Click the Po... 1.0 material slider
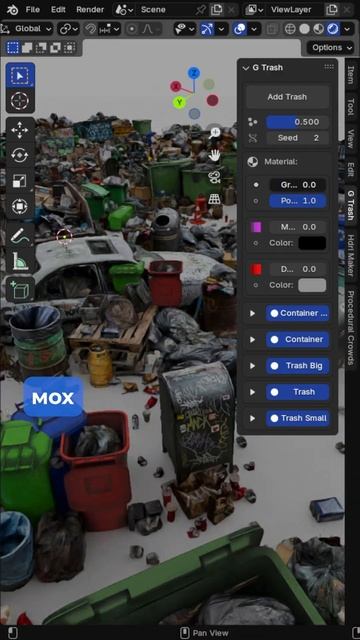The width and height of the screenshot is (360, 640). (298, 201)
